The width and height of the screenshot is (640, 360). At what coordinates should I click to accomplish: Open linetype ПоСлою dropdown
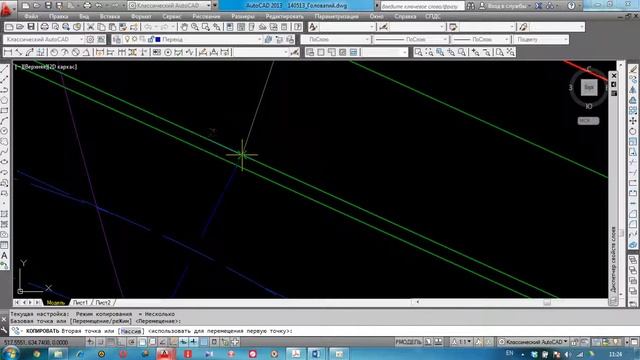pos(411,40)
